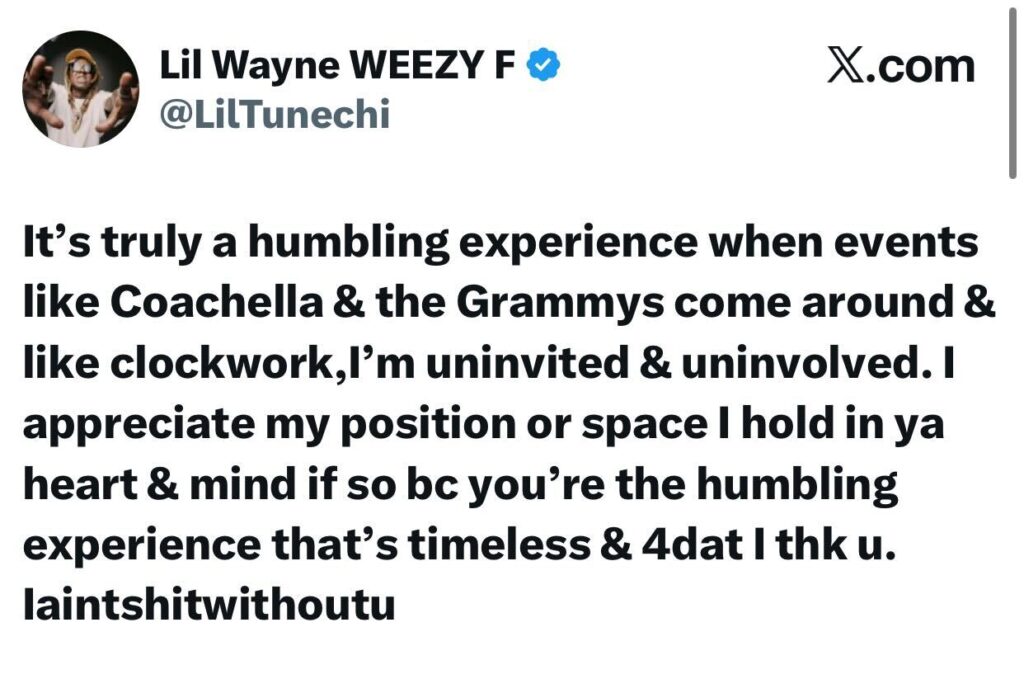Click the Iaintshitwithoutu text at the tweet's end
Screen dimensions: 1024x679
click(x=209, y=605)
